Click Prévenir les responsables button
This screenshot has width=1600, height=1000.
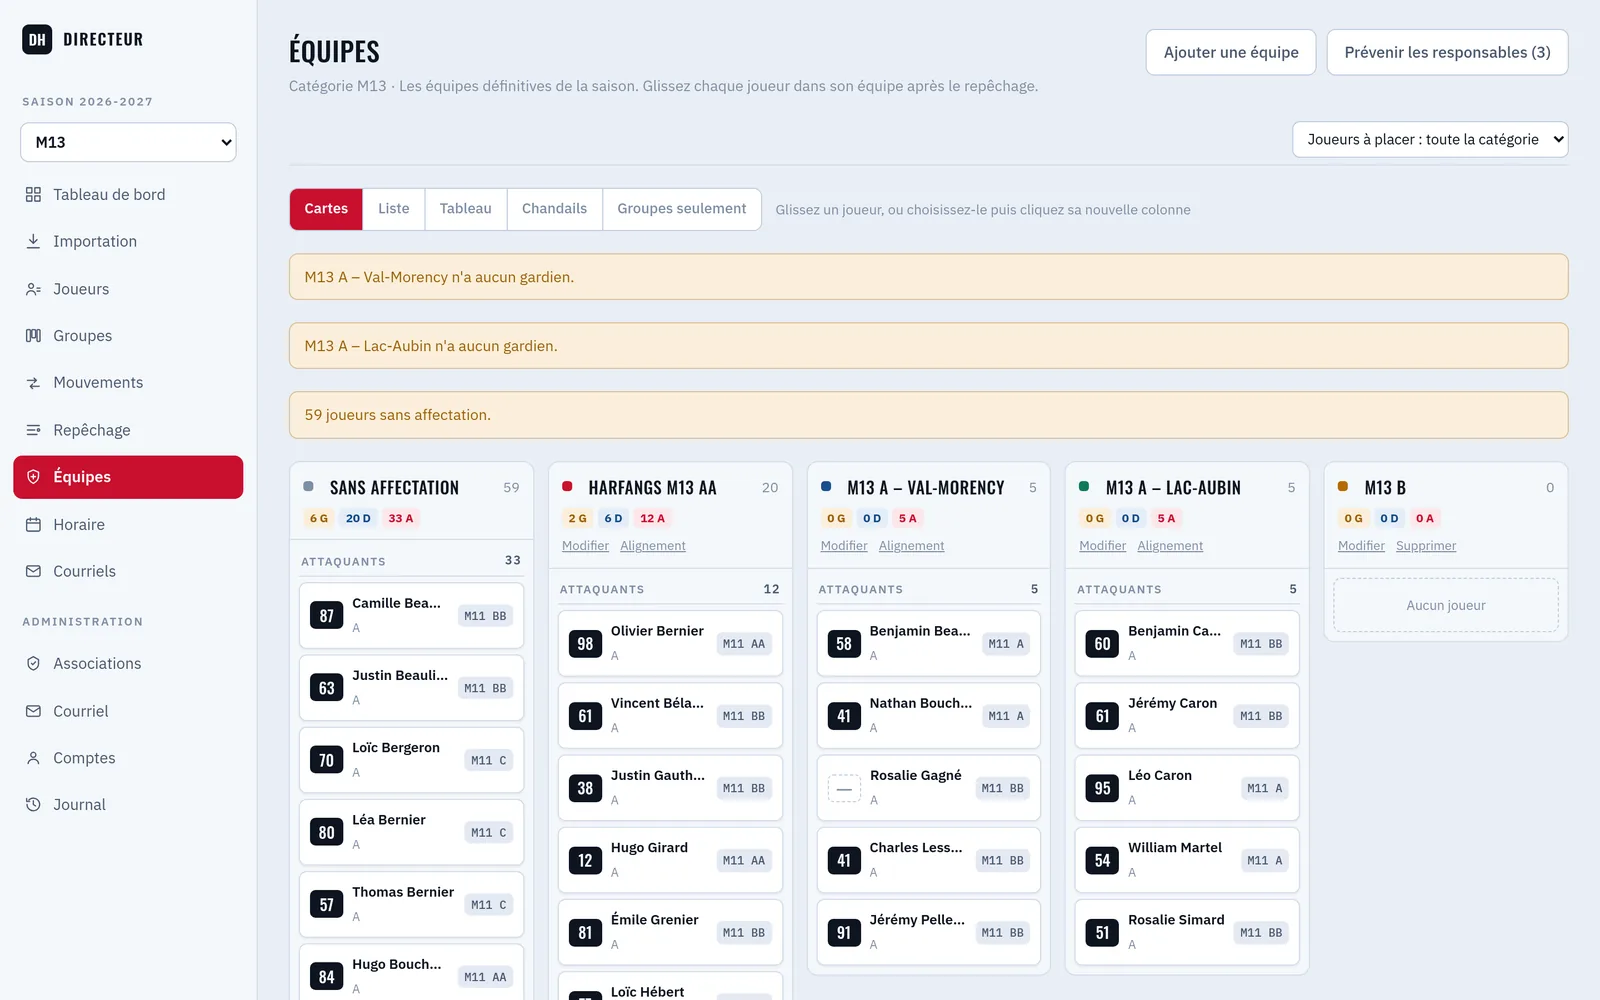1447,52
